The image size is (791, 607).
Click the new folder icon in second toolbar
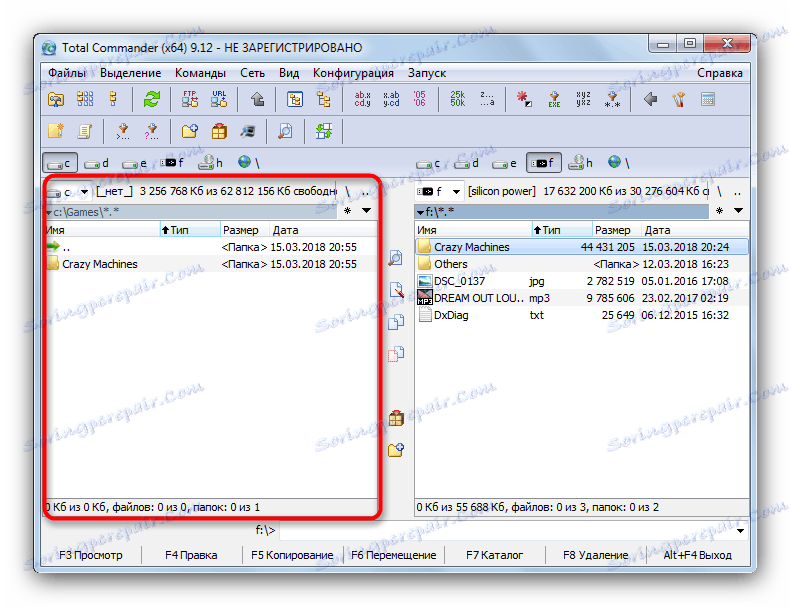(190, 132)
